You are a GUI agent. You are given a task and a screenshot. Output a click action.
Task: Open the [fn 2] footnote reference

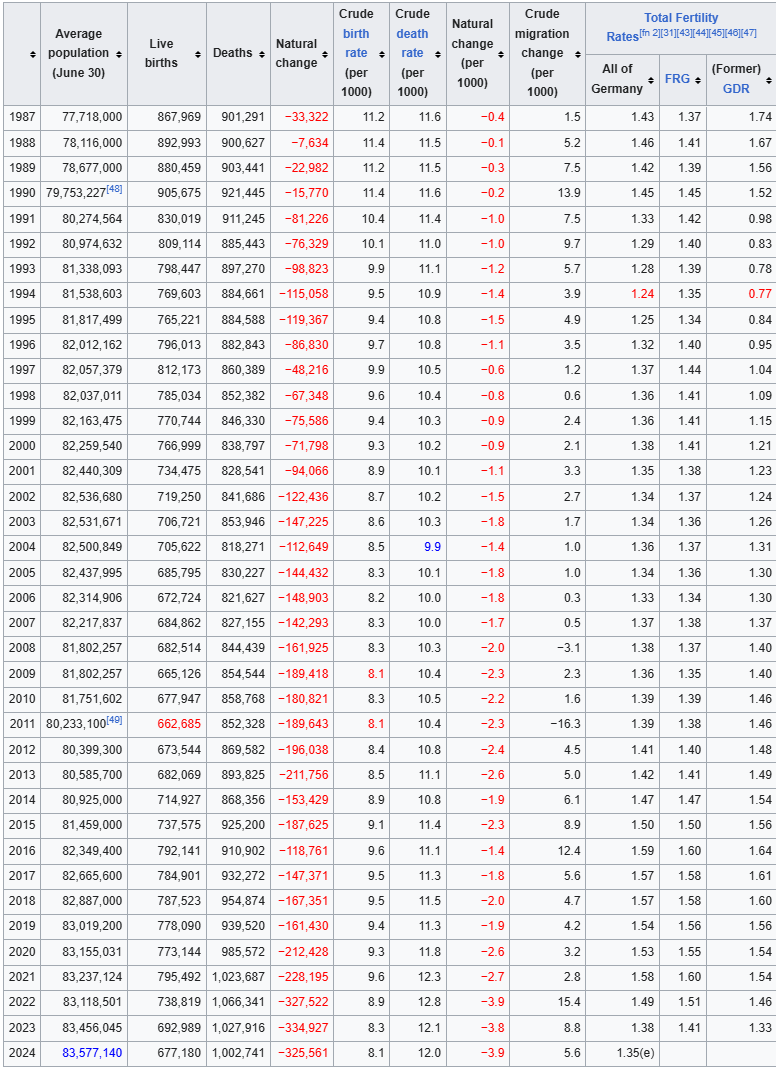point(649,33)
